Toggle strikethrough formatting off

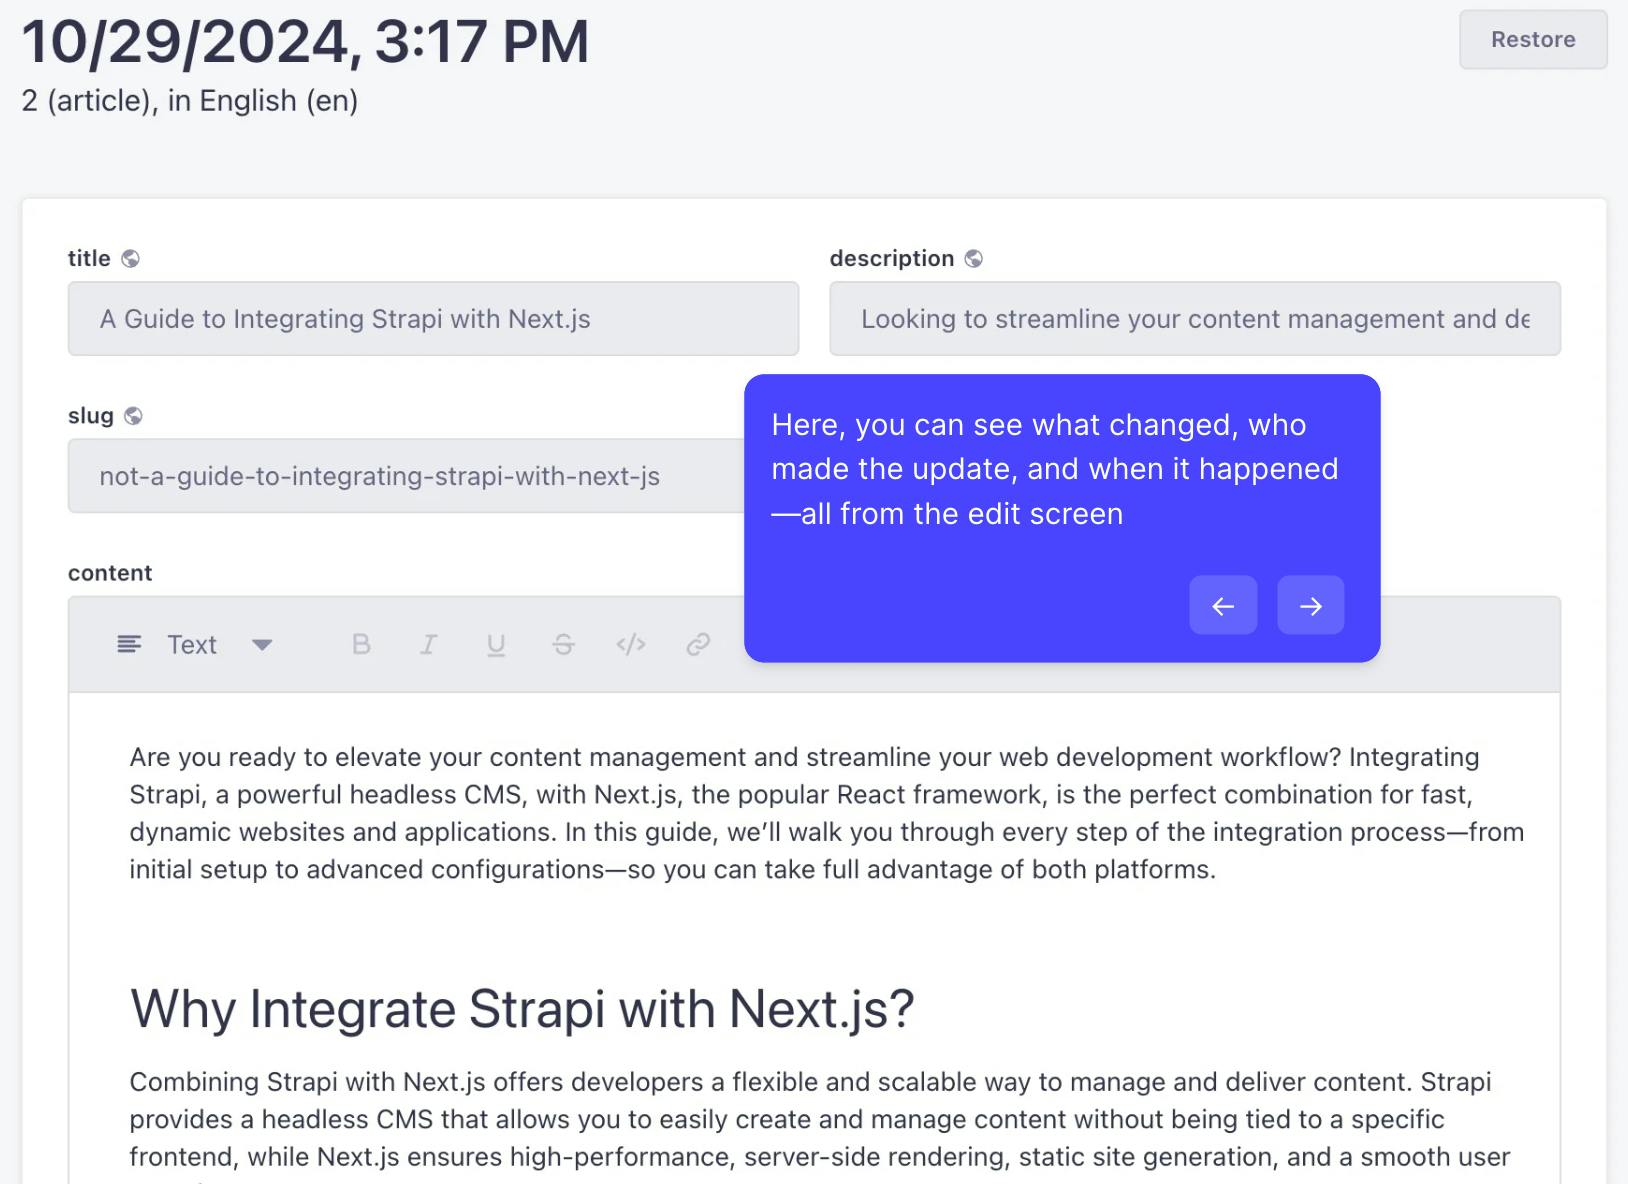(x=563, y=645)
